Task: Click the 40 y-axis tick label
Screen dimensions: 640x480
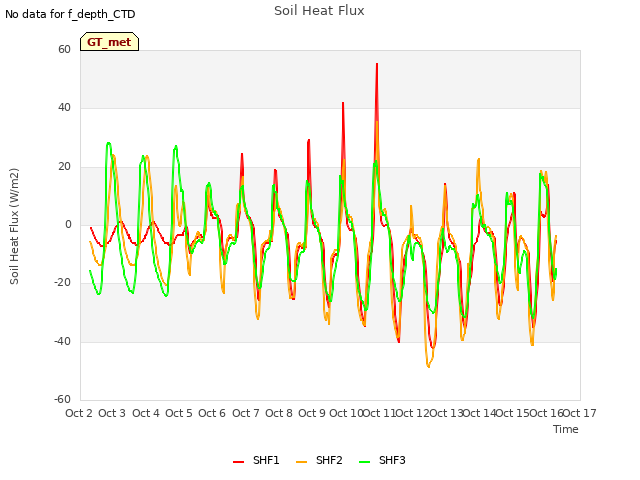Action: (x=64, y=108)
